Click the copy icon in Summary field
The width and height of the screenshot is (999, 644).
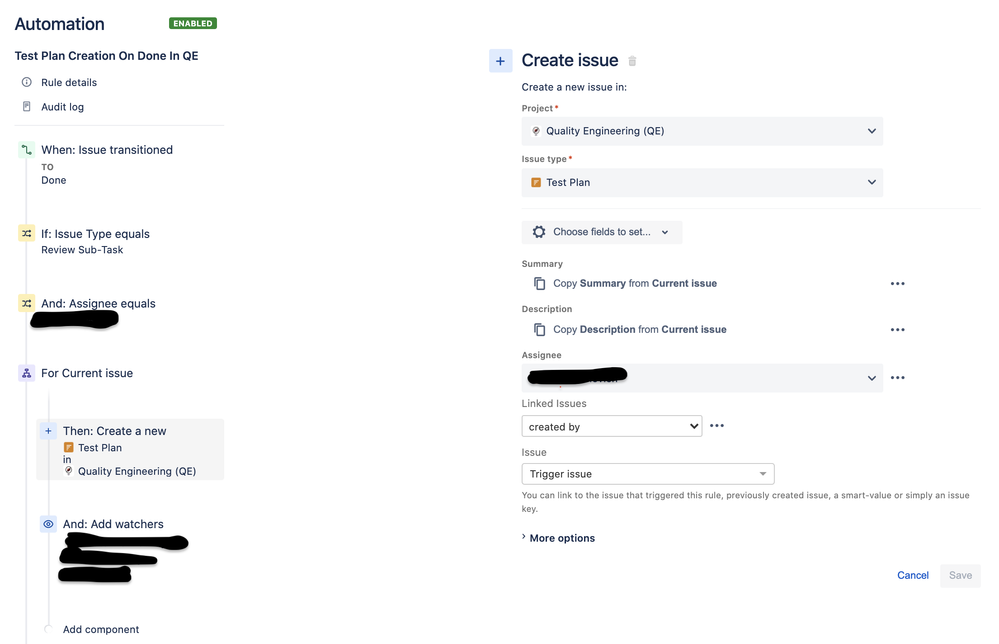pyautogui.click(x=540, y=283)
